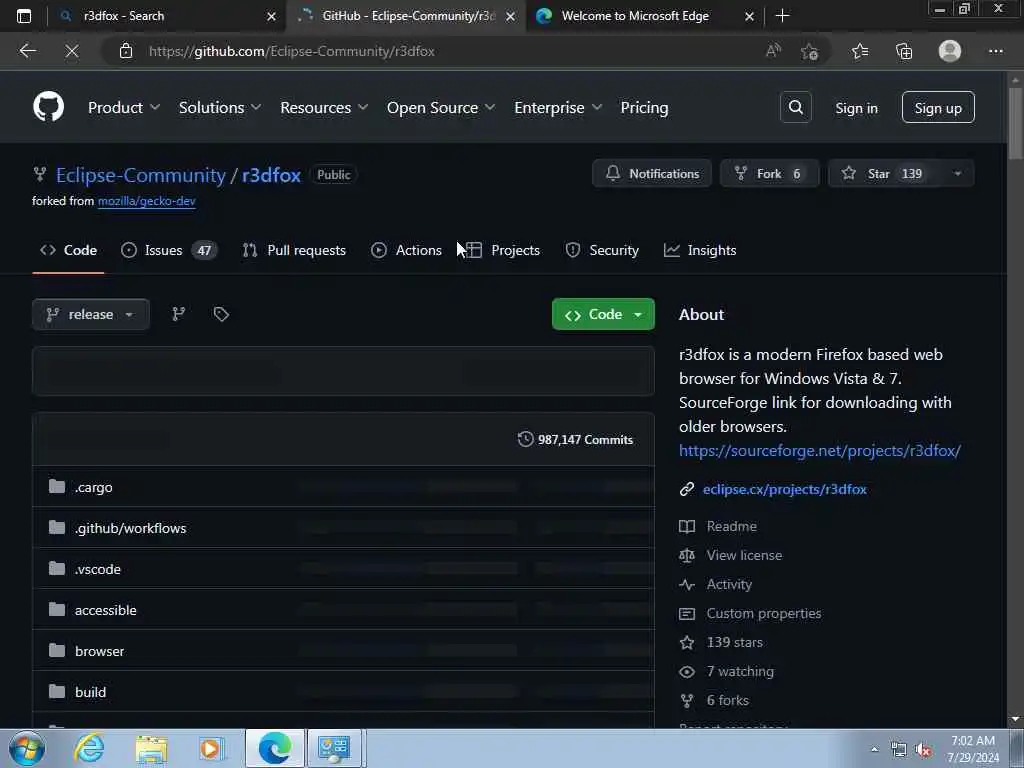
Task: Switch to the Issues tab
Action: (169, 250)
